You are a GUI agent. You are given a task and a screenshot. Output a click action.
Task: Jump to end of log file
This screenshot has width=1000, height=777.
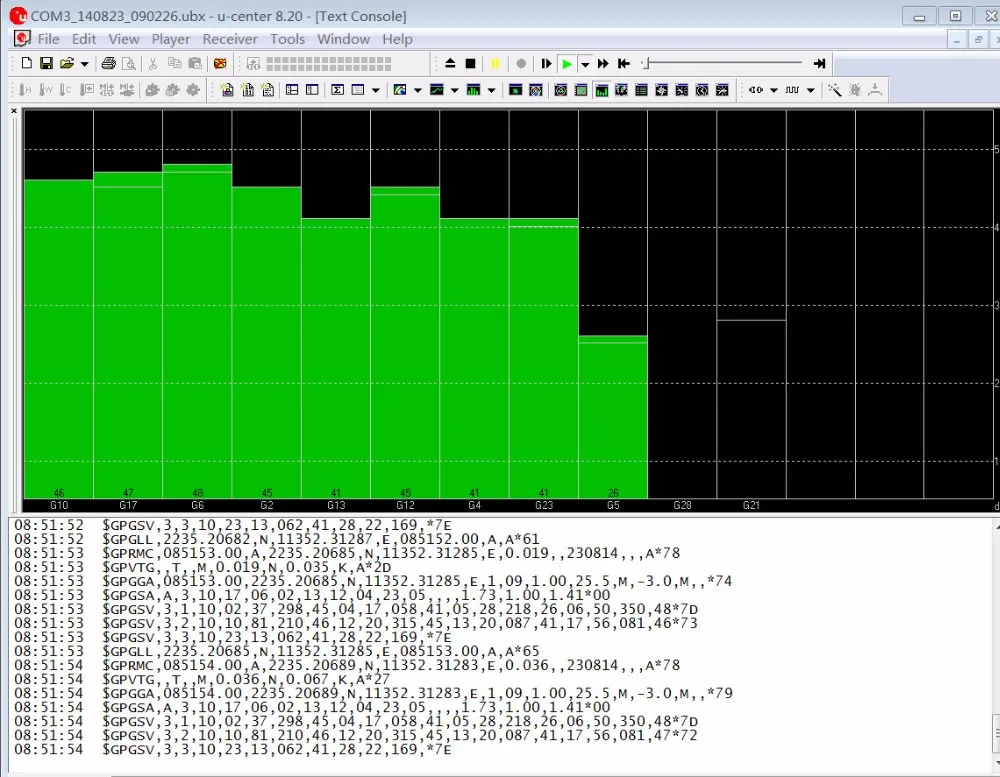[820, 63]
